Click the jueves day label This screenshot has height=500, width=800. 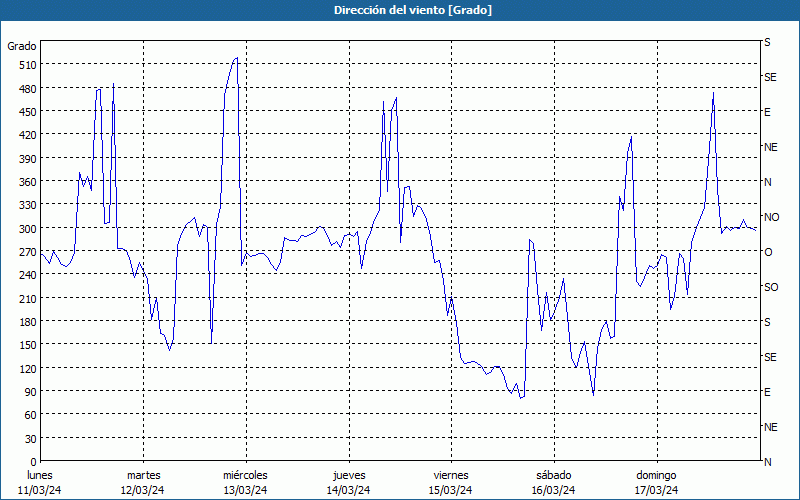(349, 476)
